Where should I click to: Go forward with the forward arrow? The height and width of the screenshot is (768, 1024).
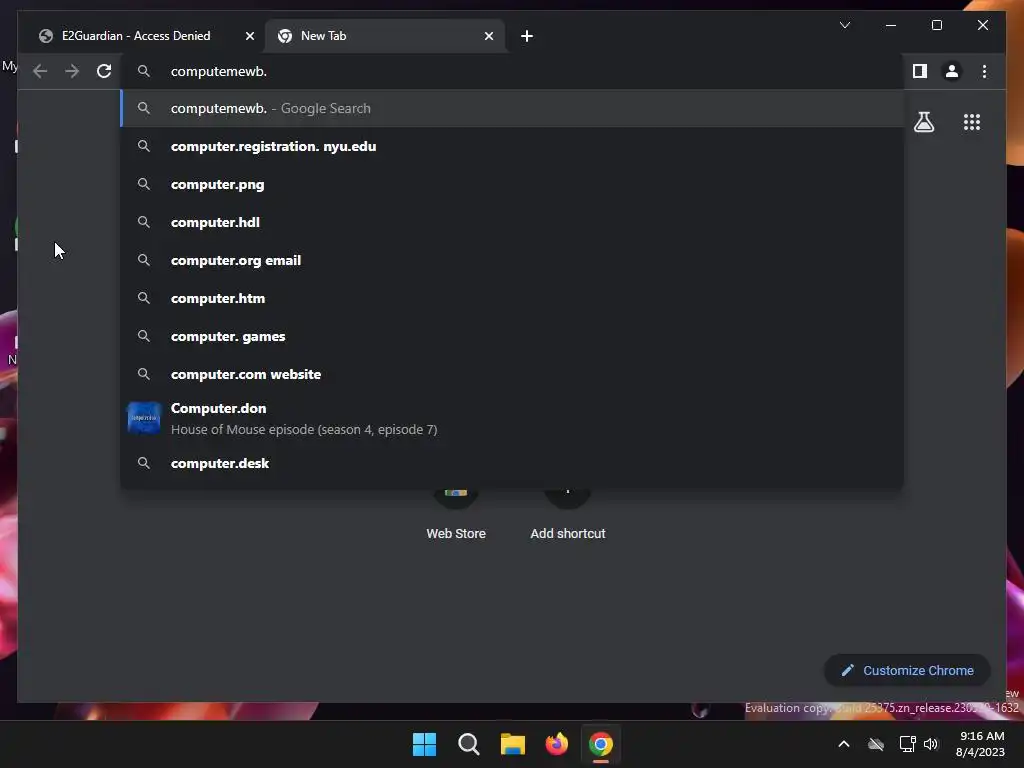point(72,71)
